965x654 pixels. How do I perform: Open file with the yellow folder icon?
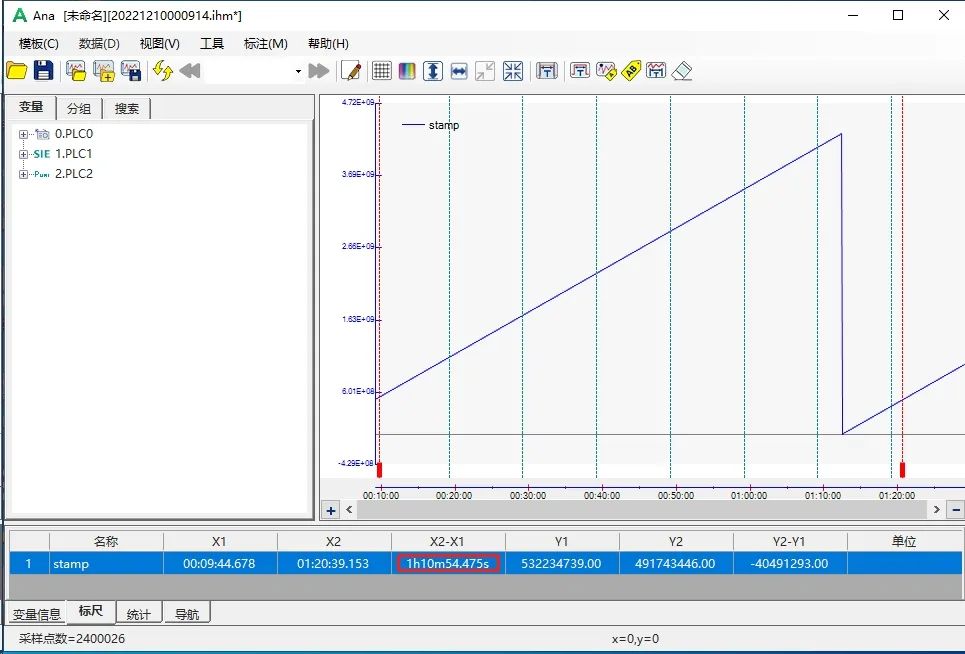tap(17, 71)
